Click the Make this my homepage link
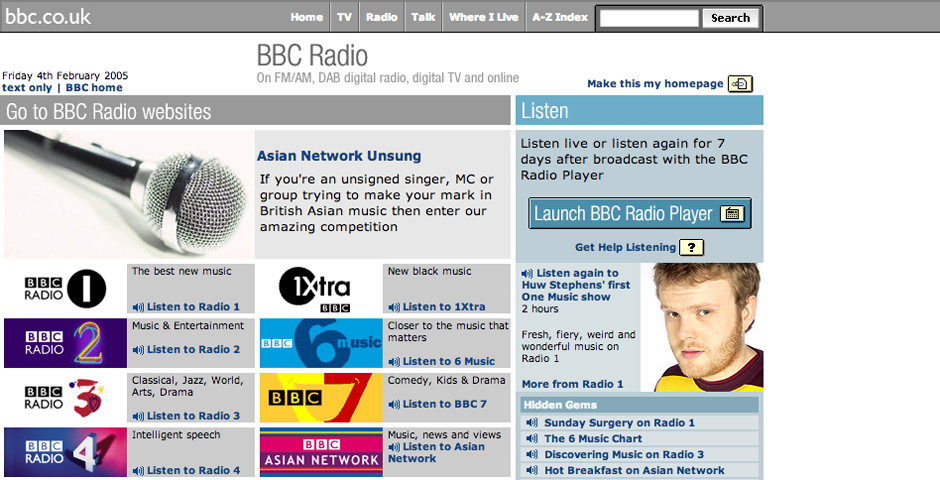The width and height of the screenshot is (940, 480). click(655, 84)
